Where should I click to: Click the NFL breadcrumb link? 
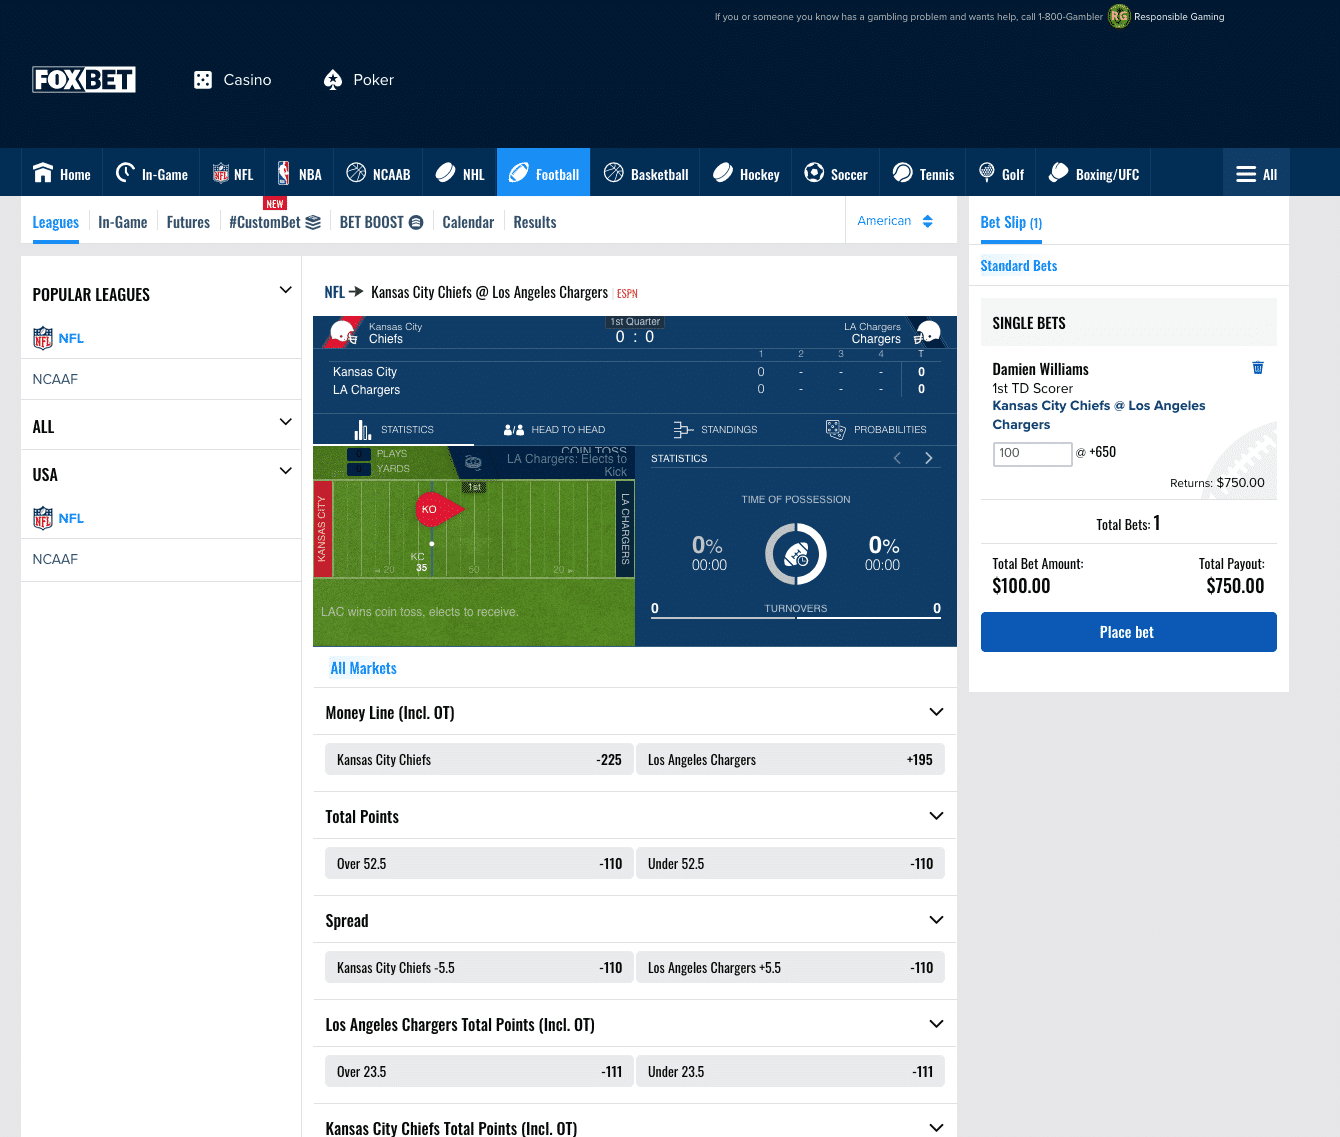click(334, 292)
